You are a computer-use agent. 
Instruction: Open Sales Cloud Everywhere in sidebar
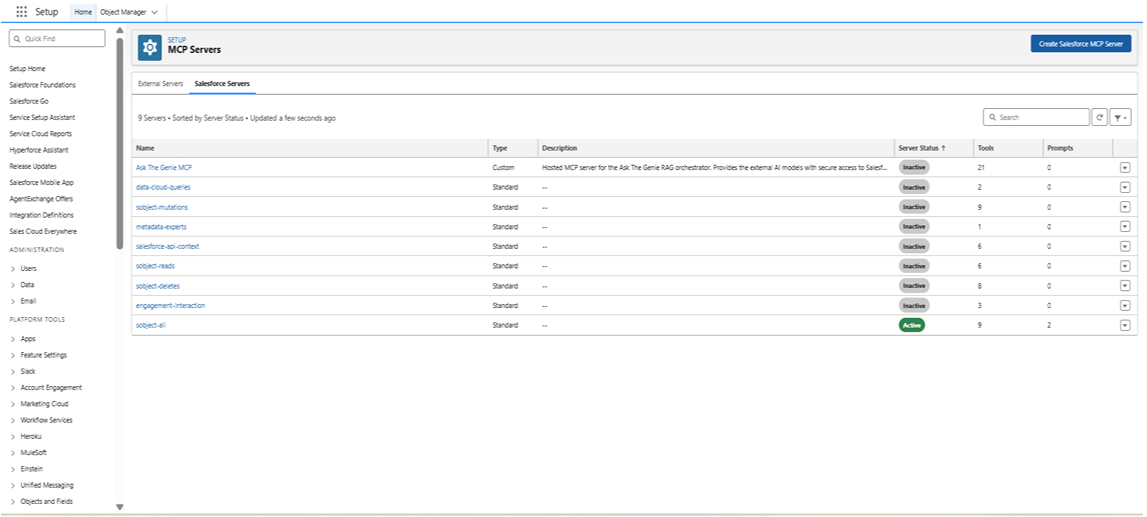click(x=43, y=231)
